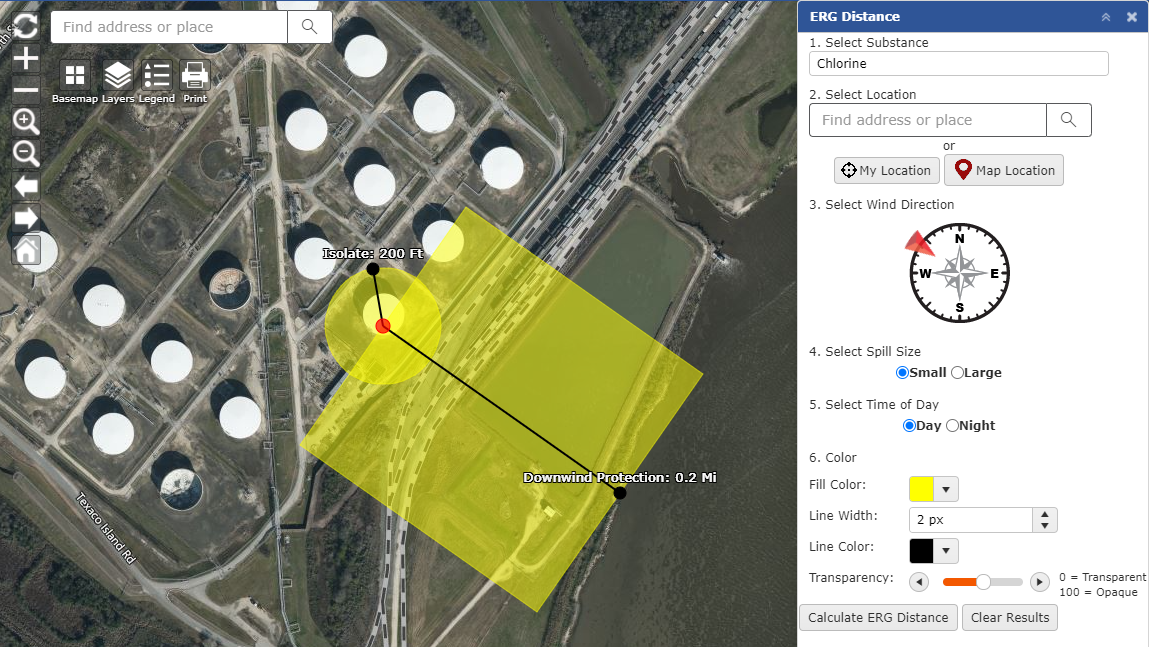
Task: Select Night as time of day
Action: pos(952,426)
